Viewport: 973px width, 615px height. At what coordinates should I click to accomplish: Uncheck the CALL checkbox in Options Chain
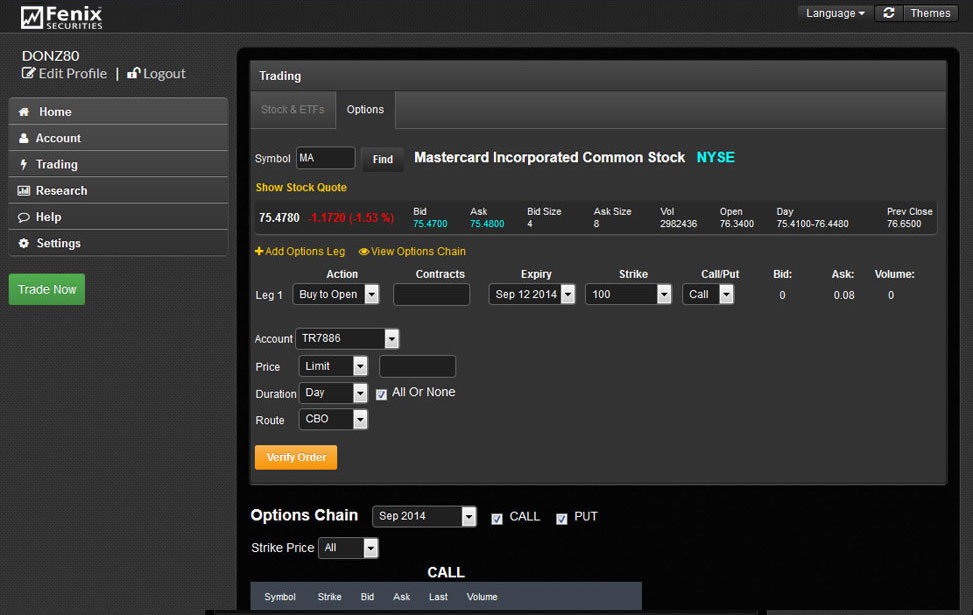[496, 519]
